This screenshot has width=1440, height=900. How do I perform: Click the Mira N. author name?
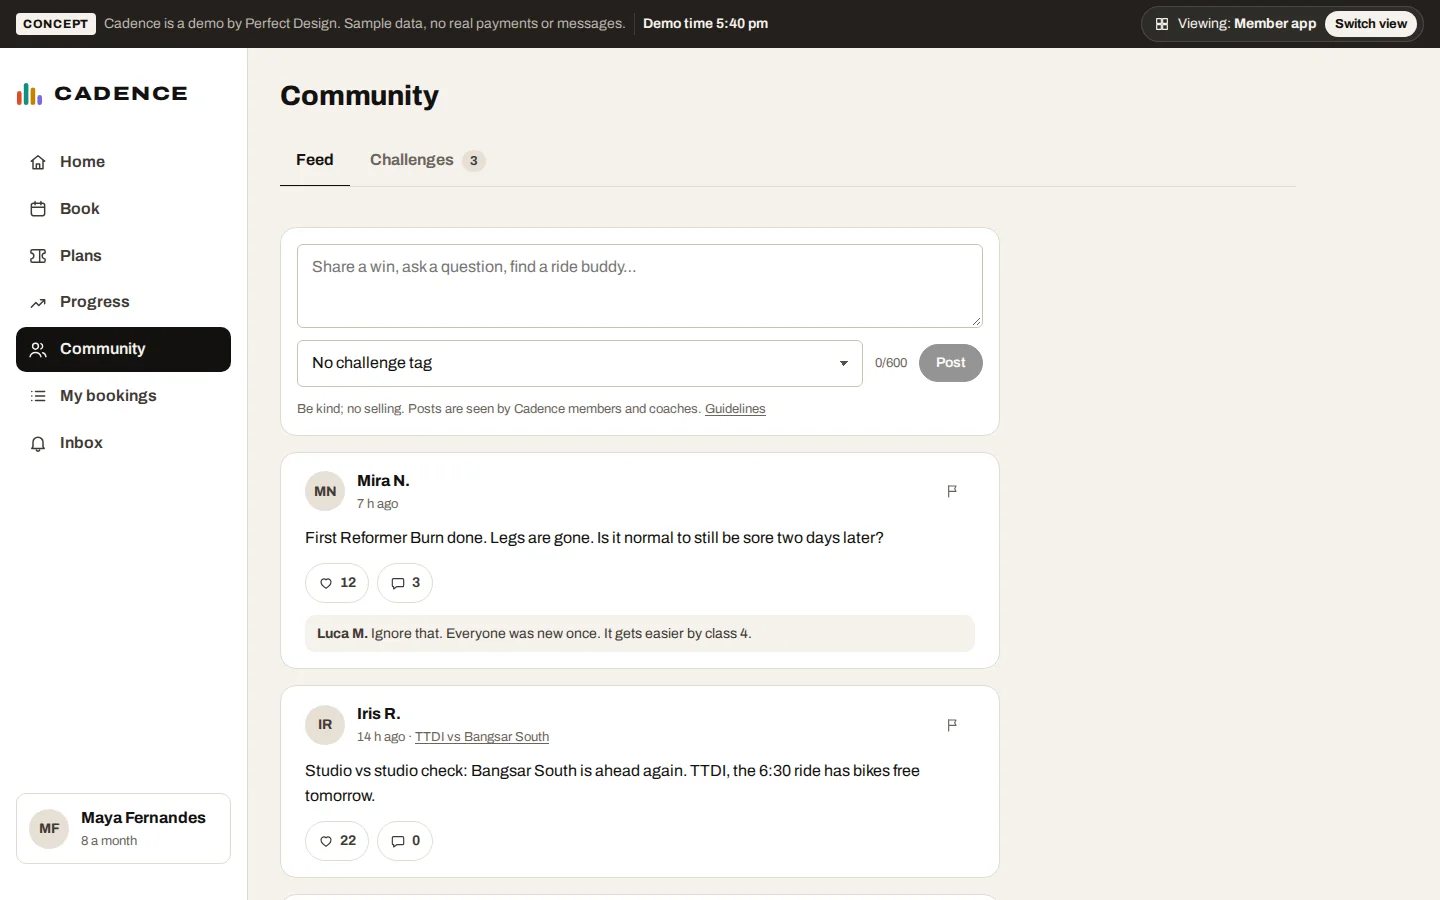[383, 481]
